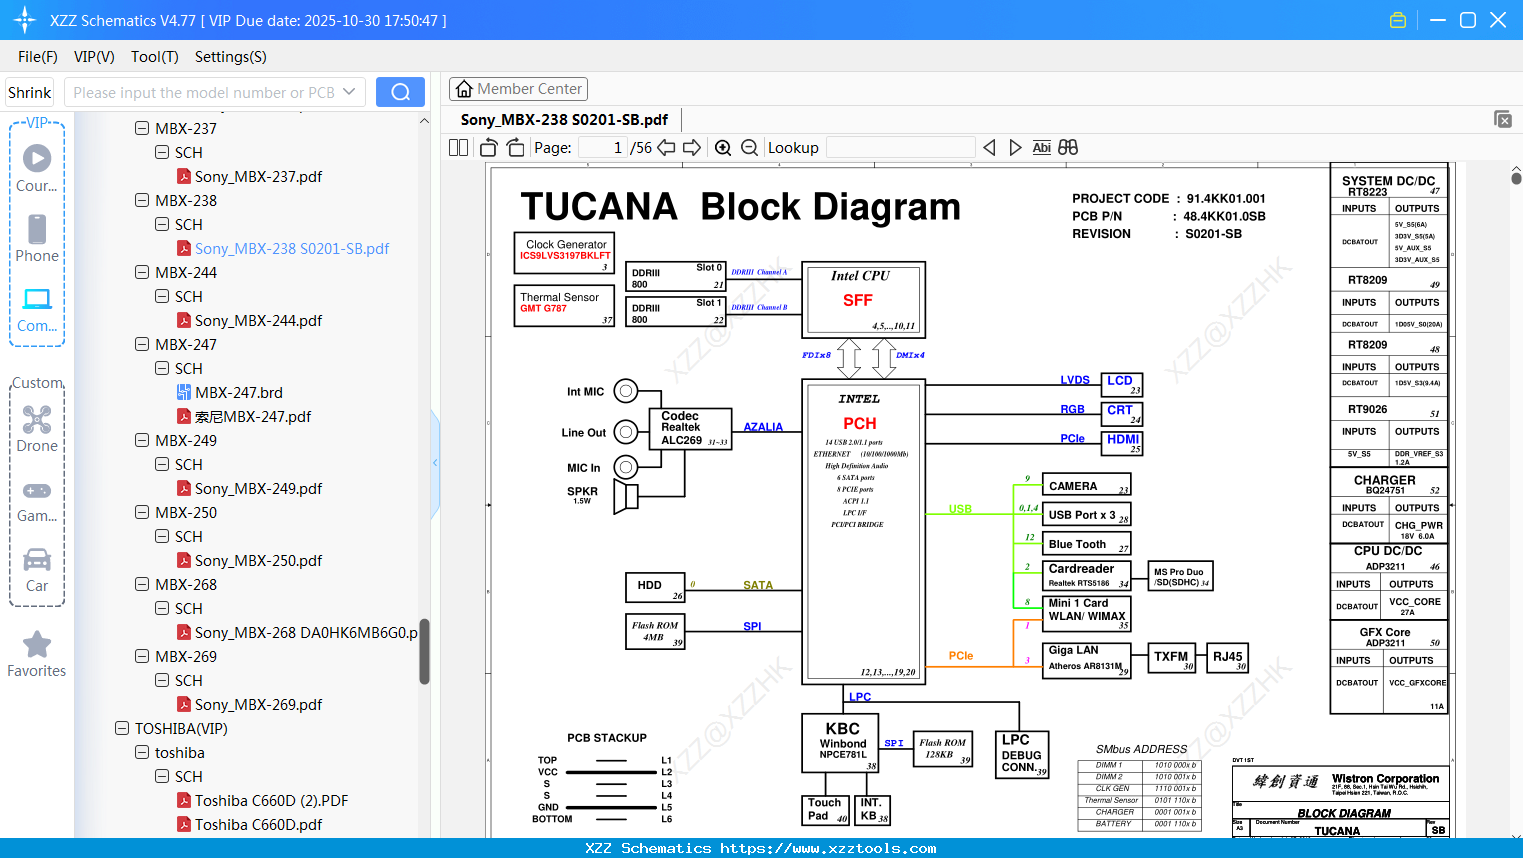Screen dimensions: 1523x858
Task: Focus the model number search field
Action: tap(203, 92)
